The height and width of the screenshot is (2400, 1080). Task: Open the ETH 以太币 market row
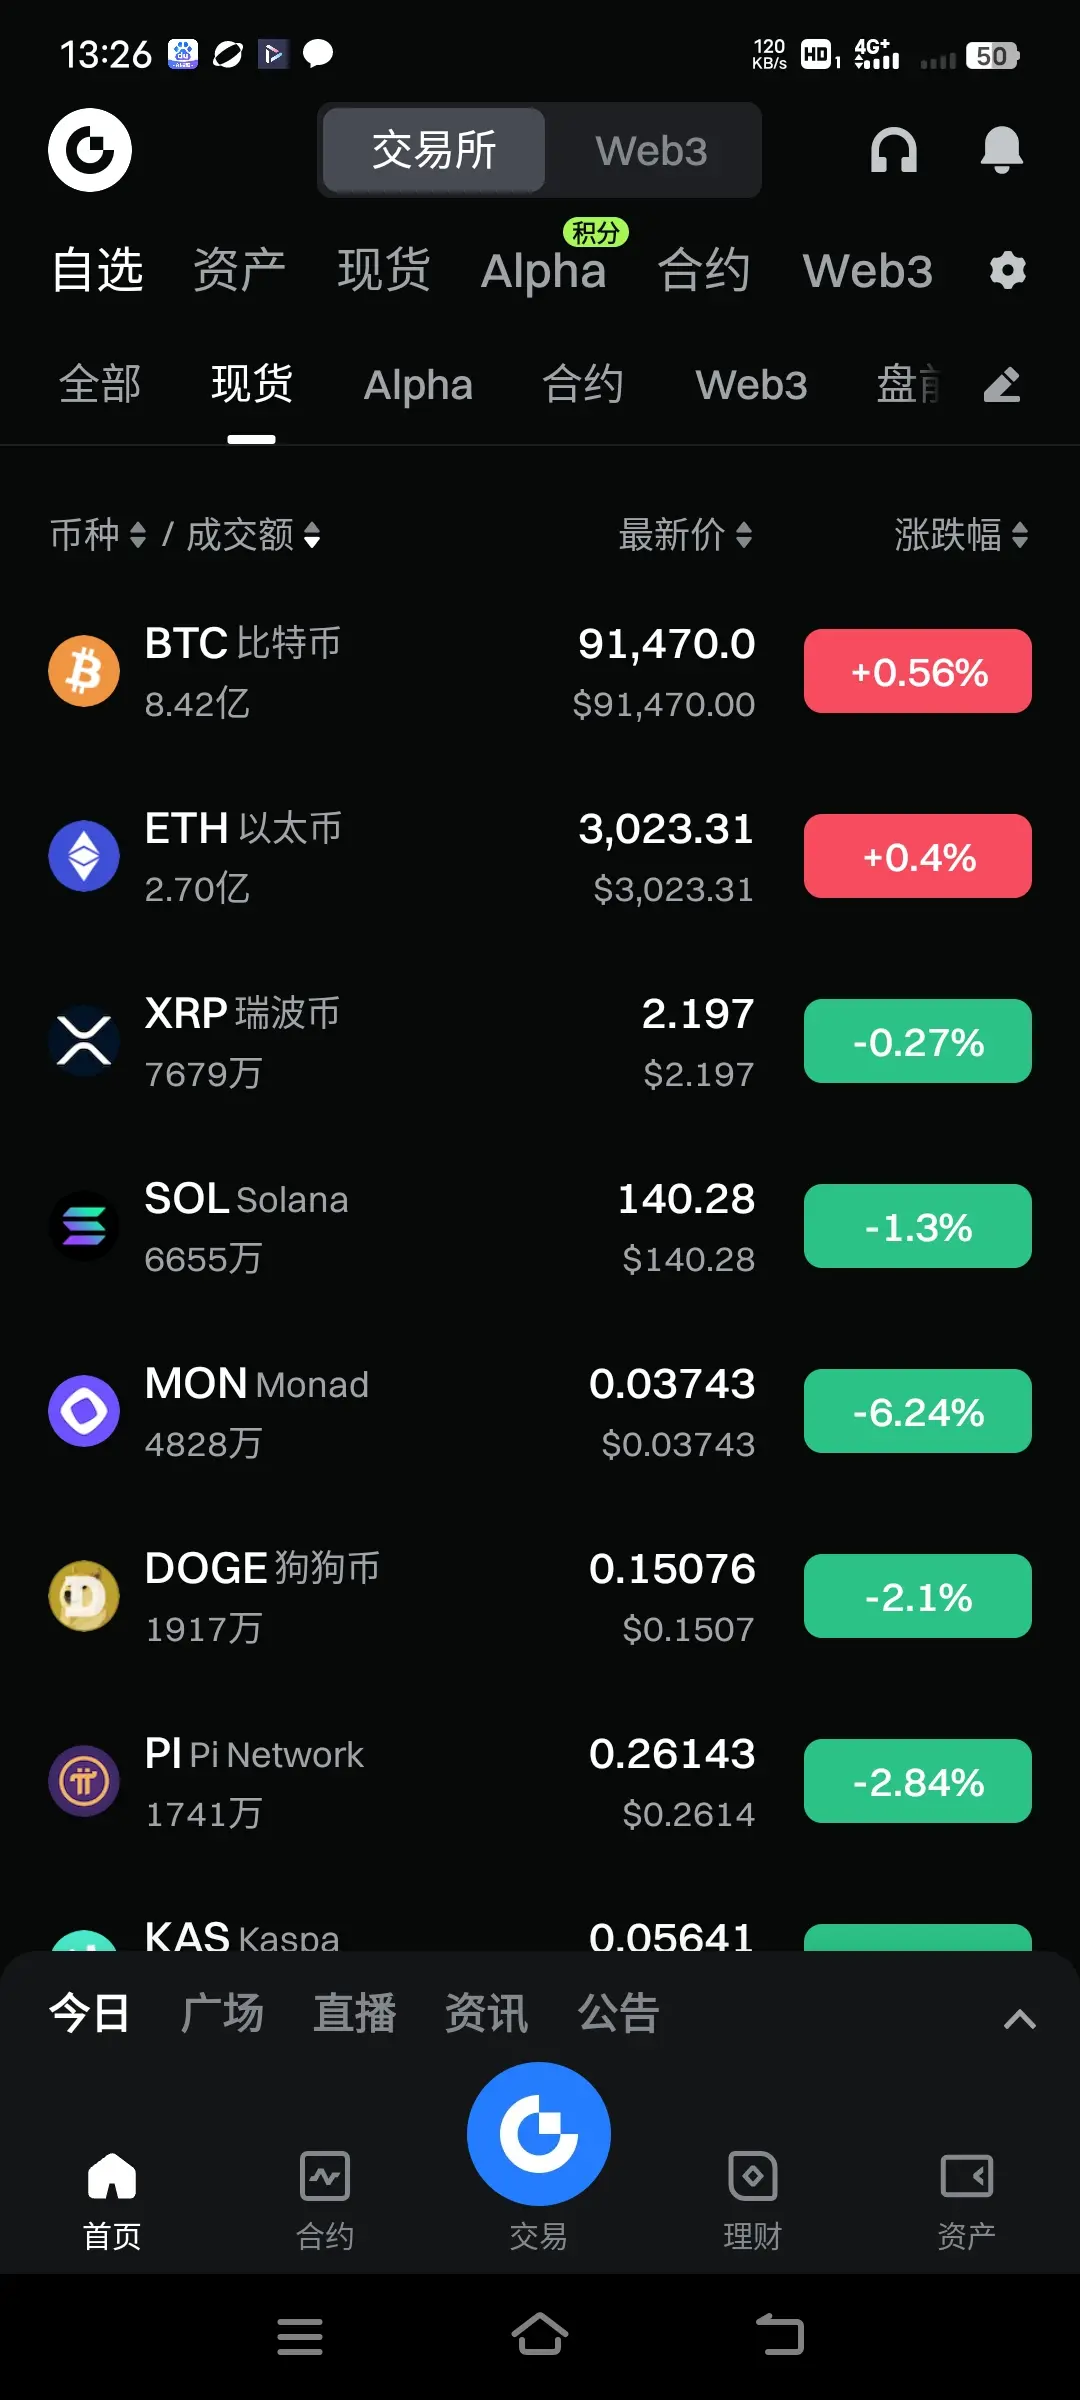(540, 857)
